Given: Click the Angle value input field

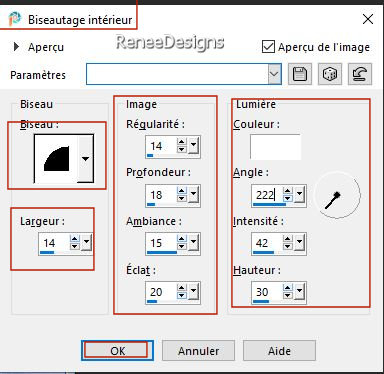Looking at the screenshot, I should click(267, 195).
